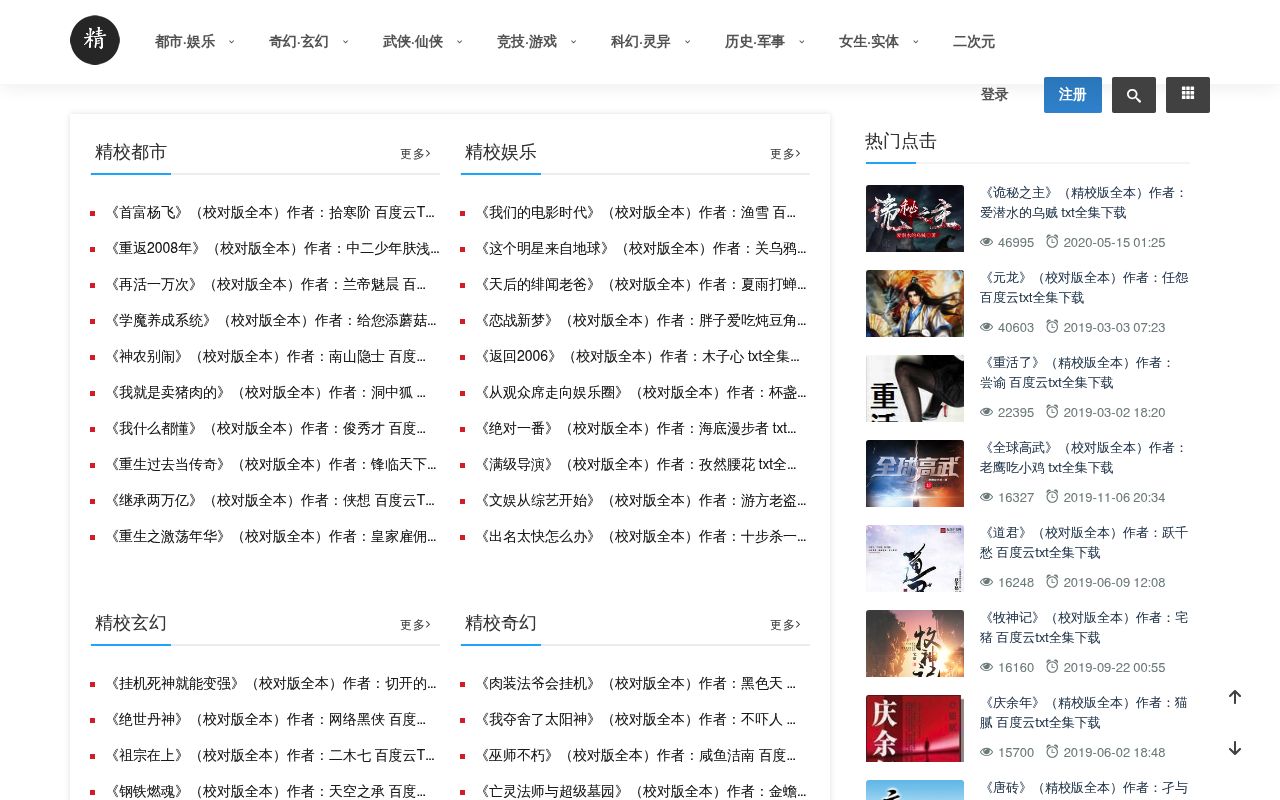Click the clock icon beside 2019-06-02 18:48
Screen dimensions: 1280x800
click(1052, 751)
